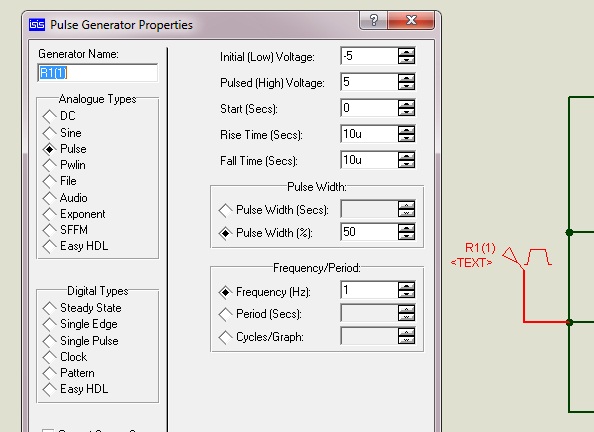Image resolution: width=594 pixels, height=432 pixels.
Task: Increase the Frequency (Hz) spinner
Action: (406, 286)
